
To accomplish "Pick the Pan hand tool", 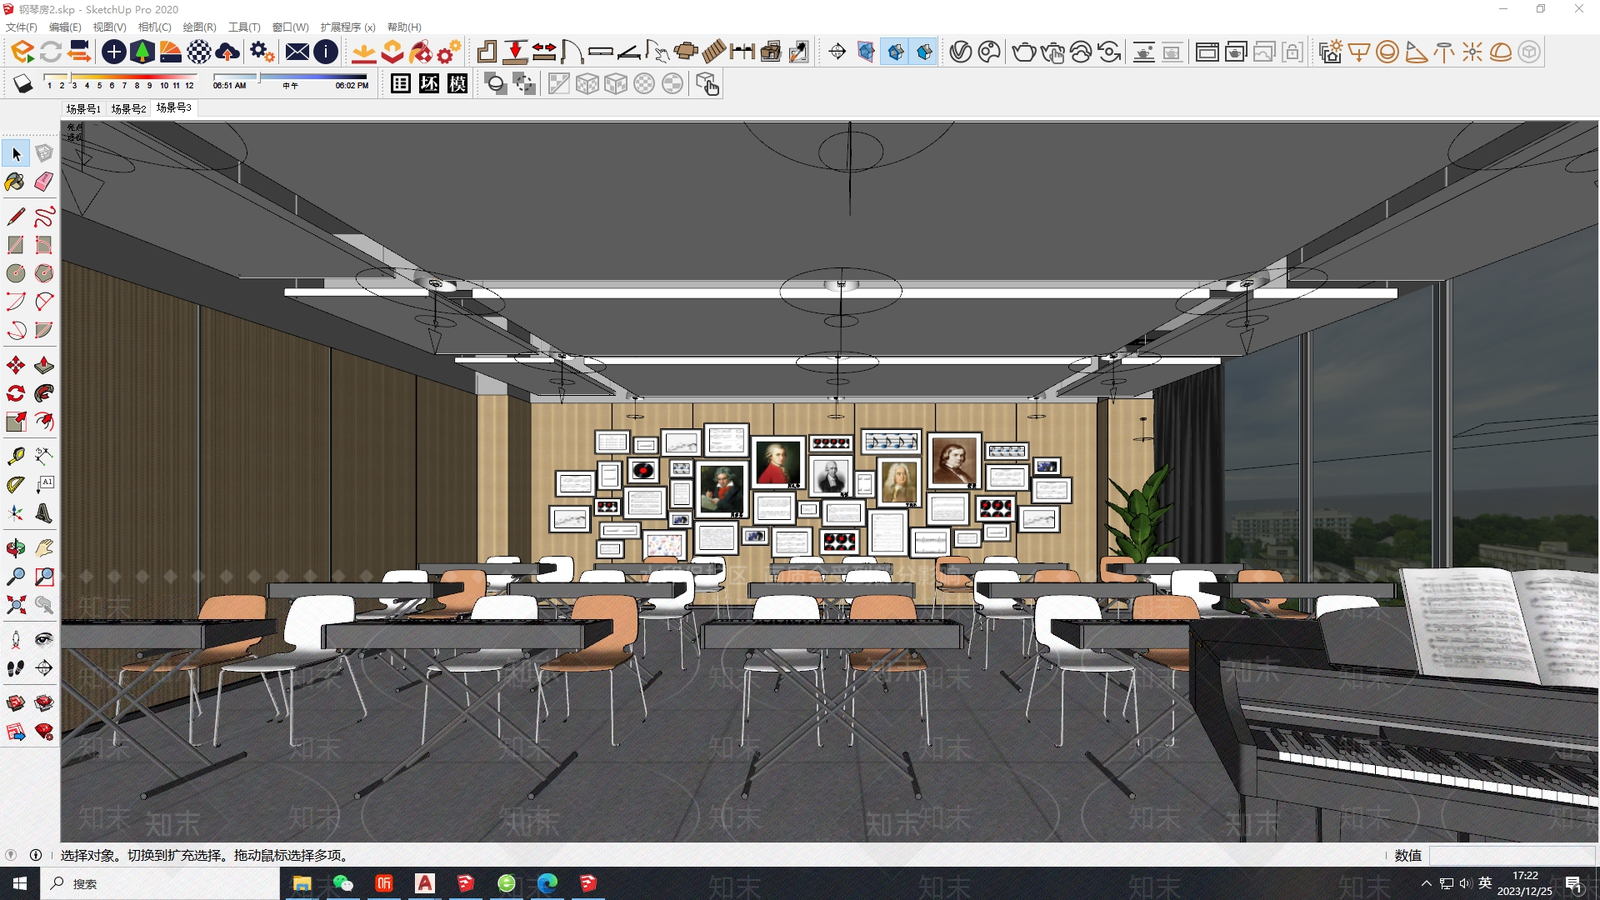I will click(x=44, y=548).
